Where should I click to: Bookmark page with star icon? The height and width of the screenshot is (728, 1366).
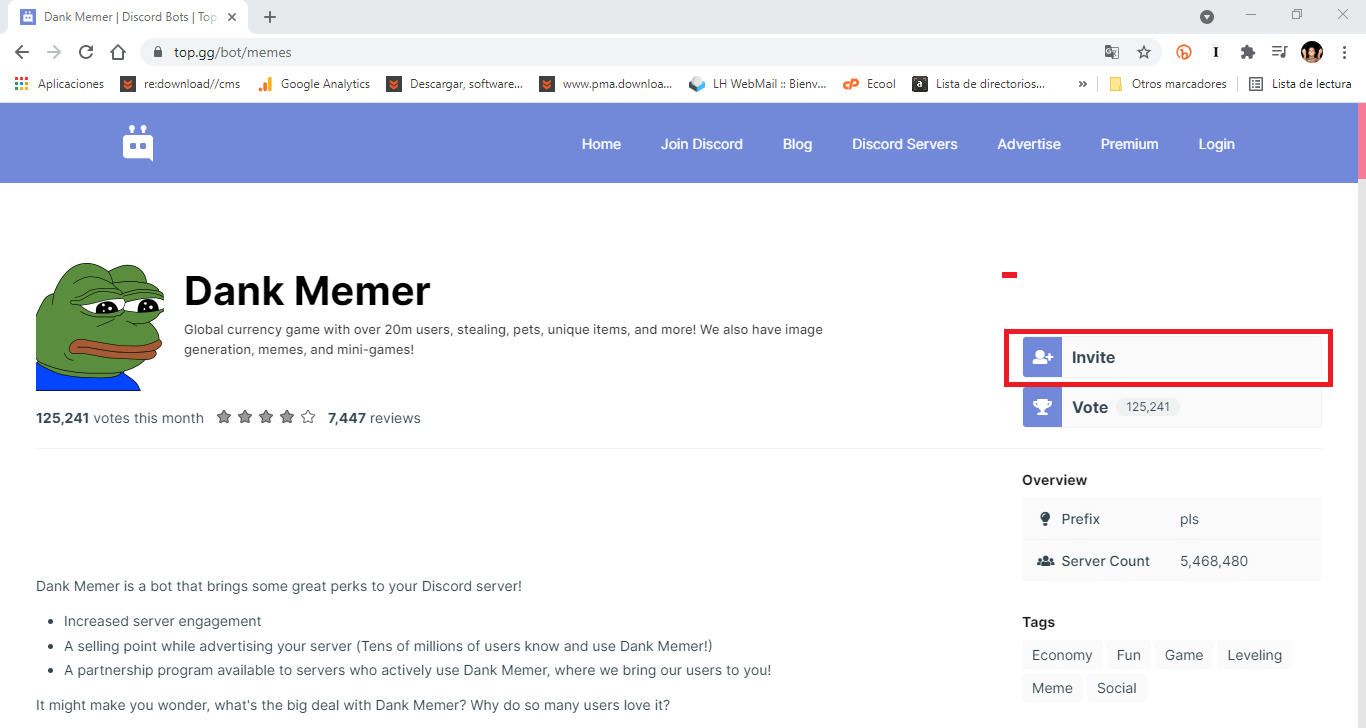point(1144,52)
